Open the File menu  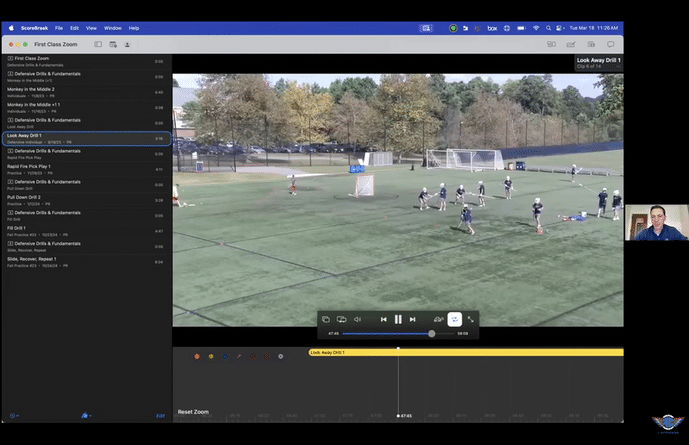(59, 28)
